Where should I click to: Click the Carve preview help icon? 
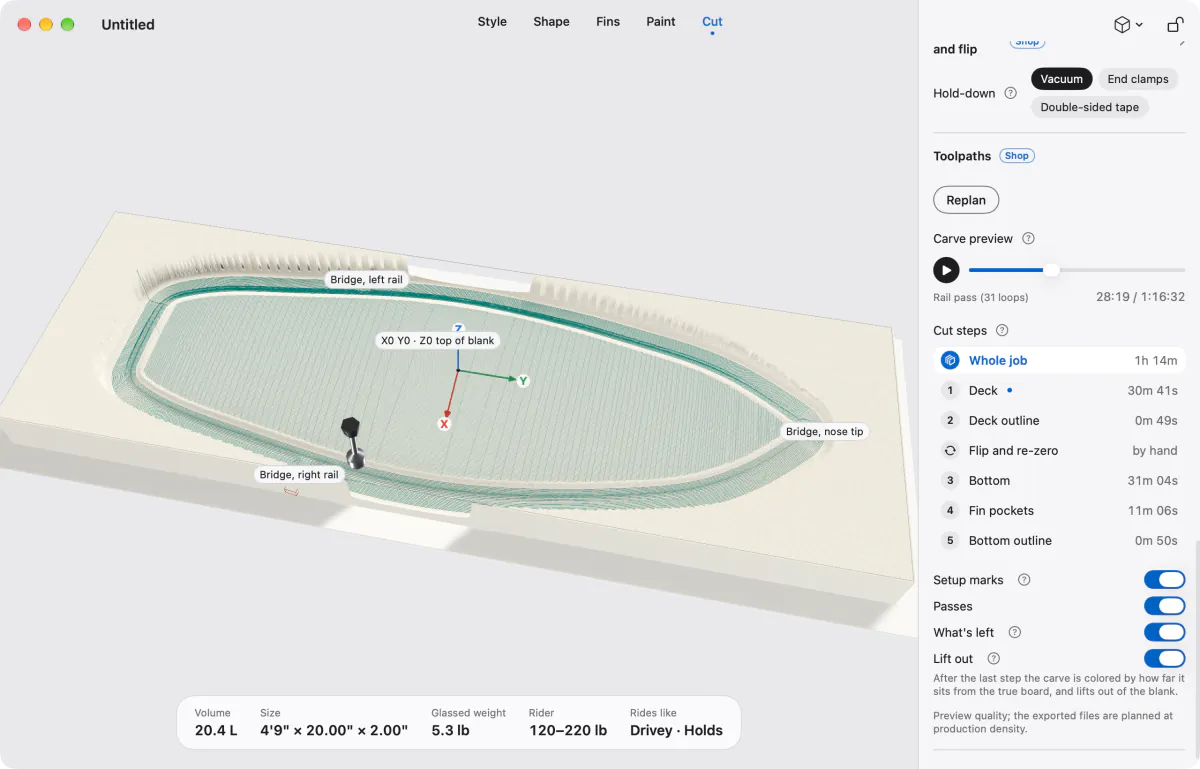tap(1028, 239)
